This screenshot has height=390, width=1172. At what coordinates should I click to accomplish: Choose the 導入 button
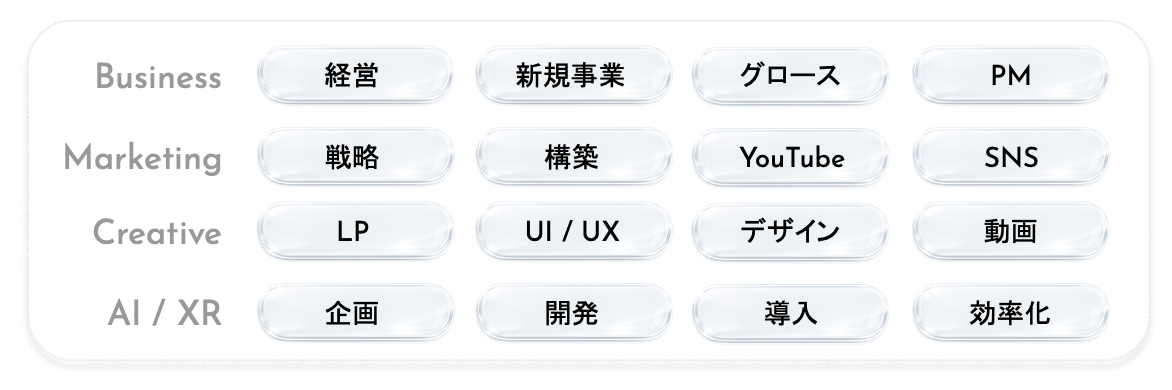tap(790, 313)
